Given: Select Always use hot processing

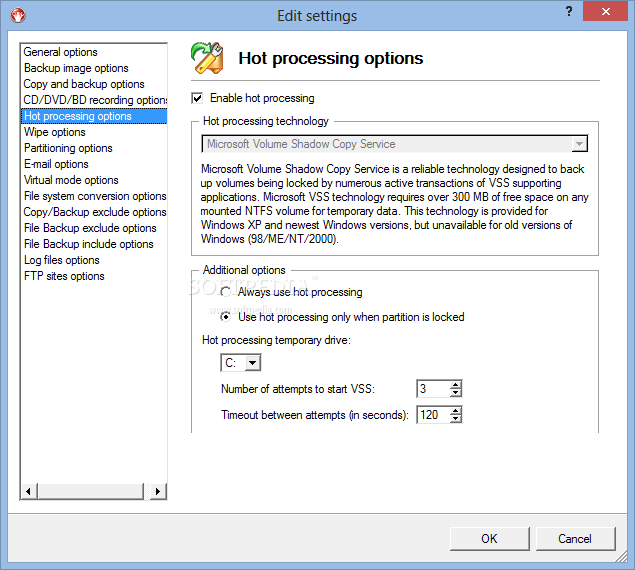Looking at the screenshot, I should click(x=226, y=292).
